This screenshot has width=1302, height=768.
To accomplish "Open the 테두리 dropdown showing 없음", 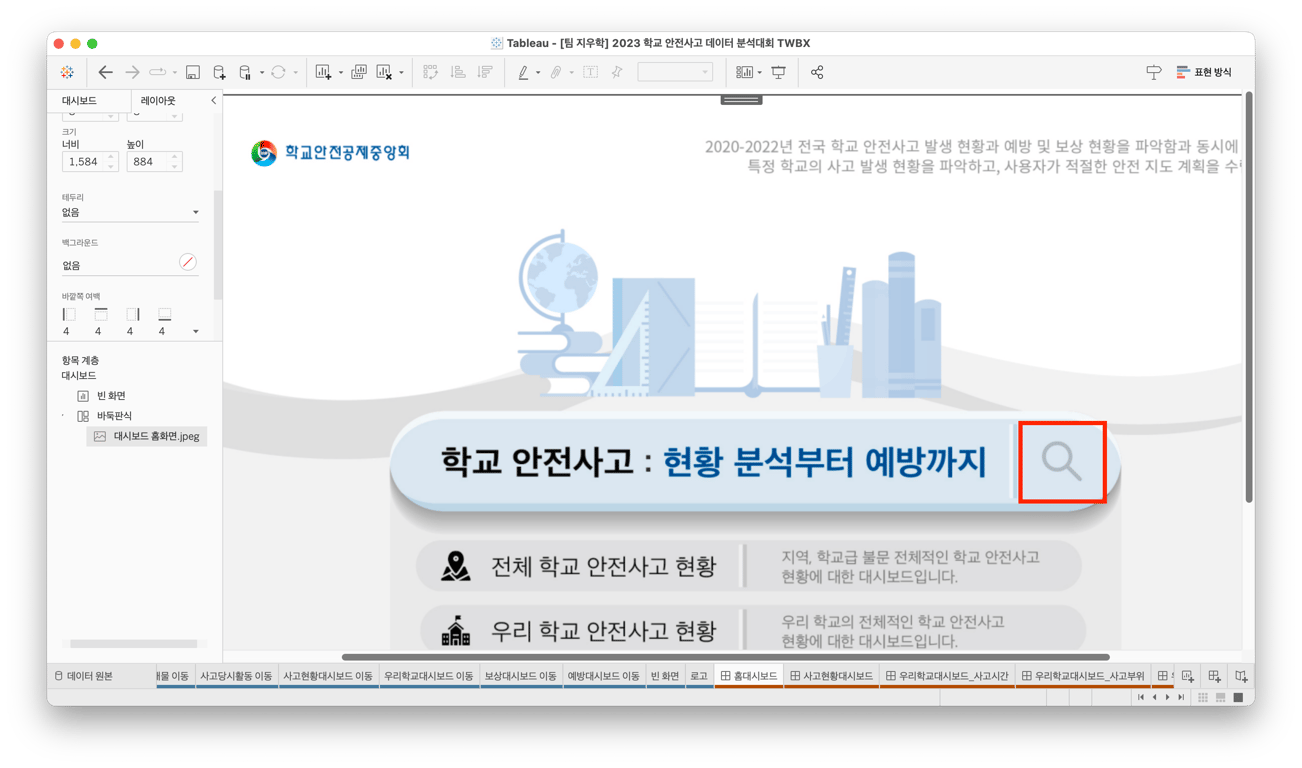I will tap(129, 211).
